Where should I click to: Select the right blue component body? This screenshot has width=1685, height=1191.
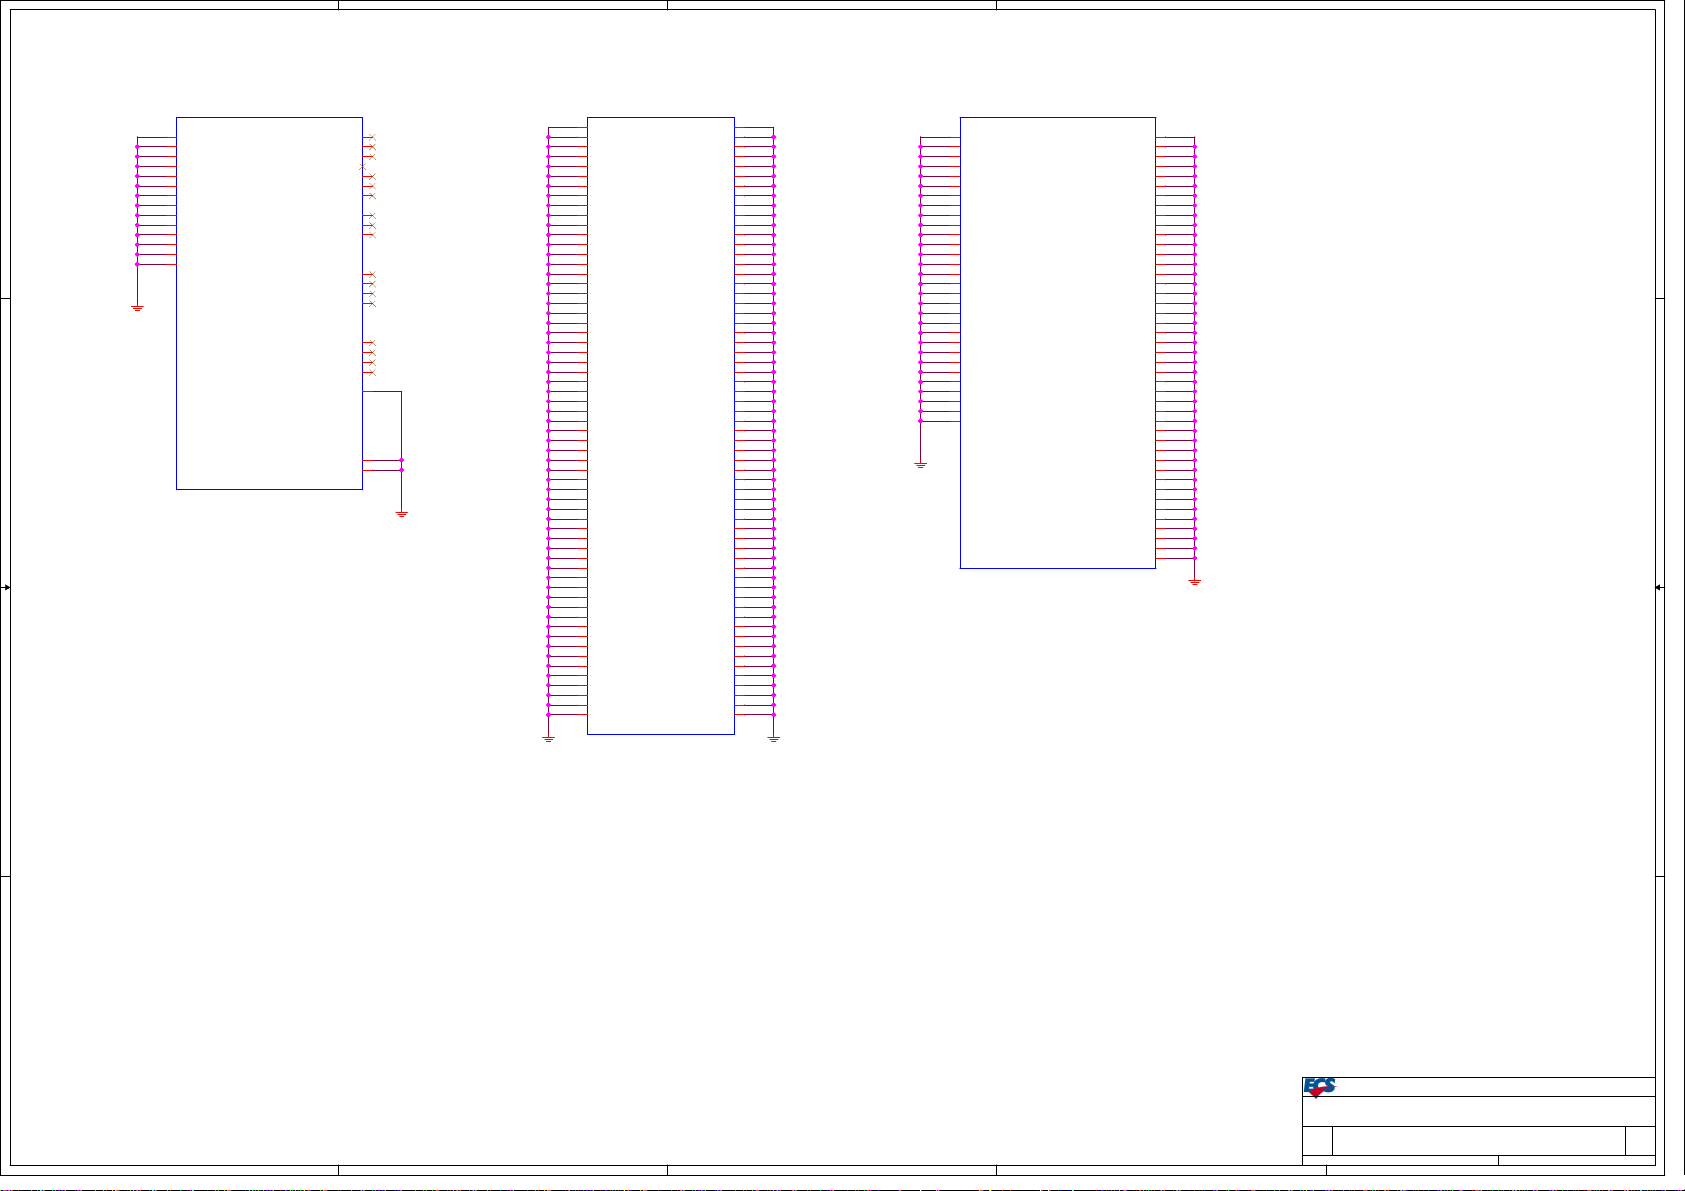point(1057,342)
